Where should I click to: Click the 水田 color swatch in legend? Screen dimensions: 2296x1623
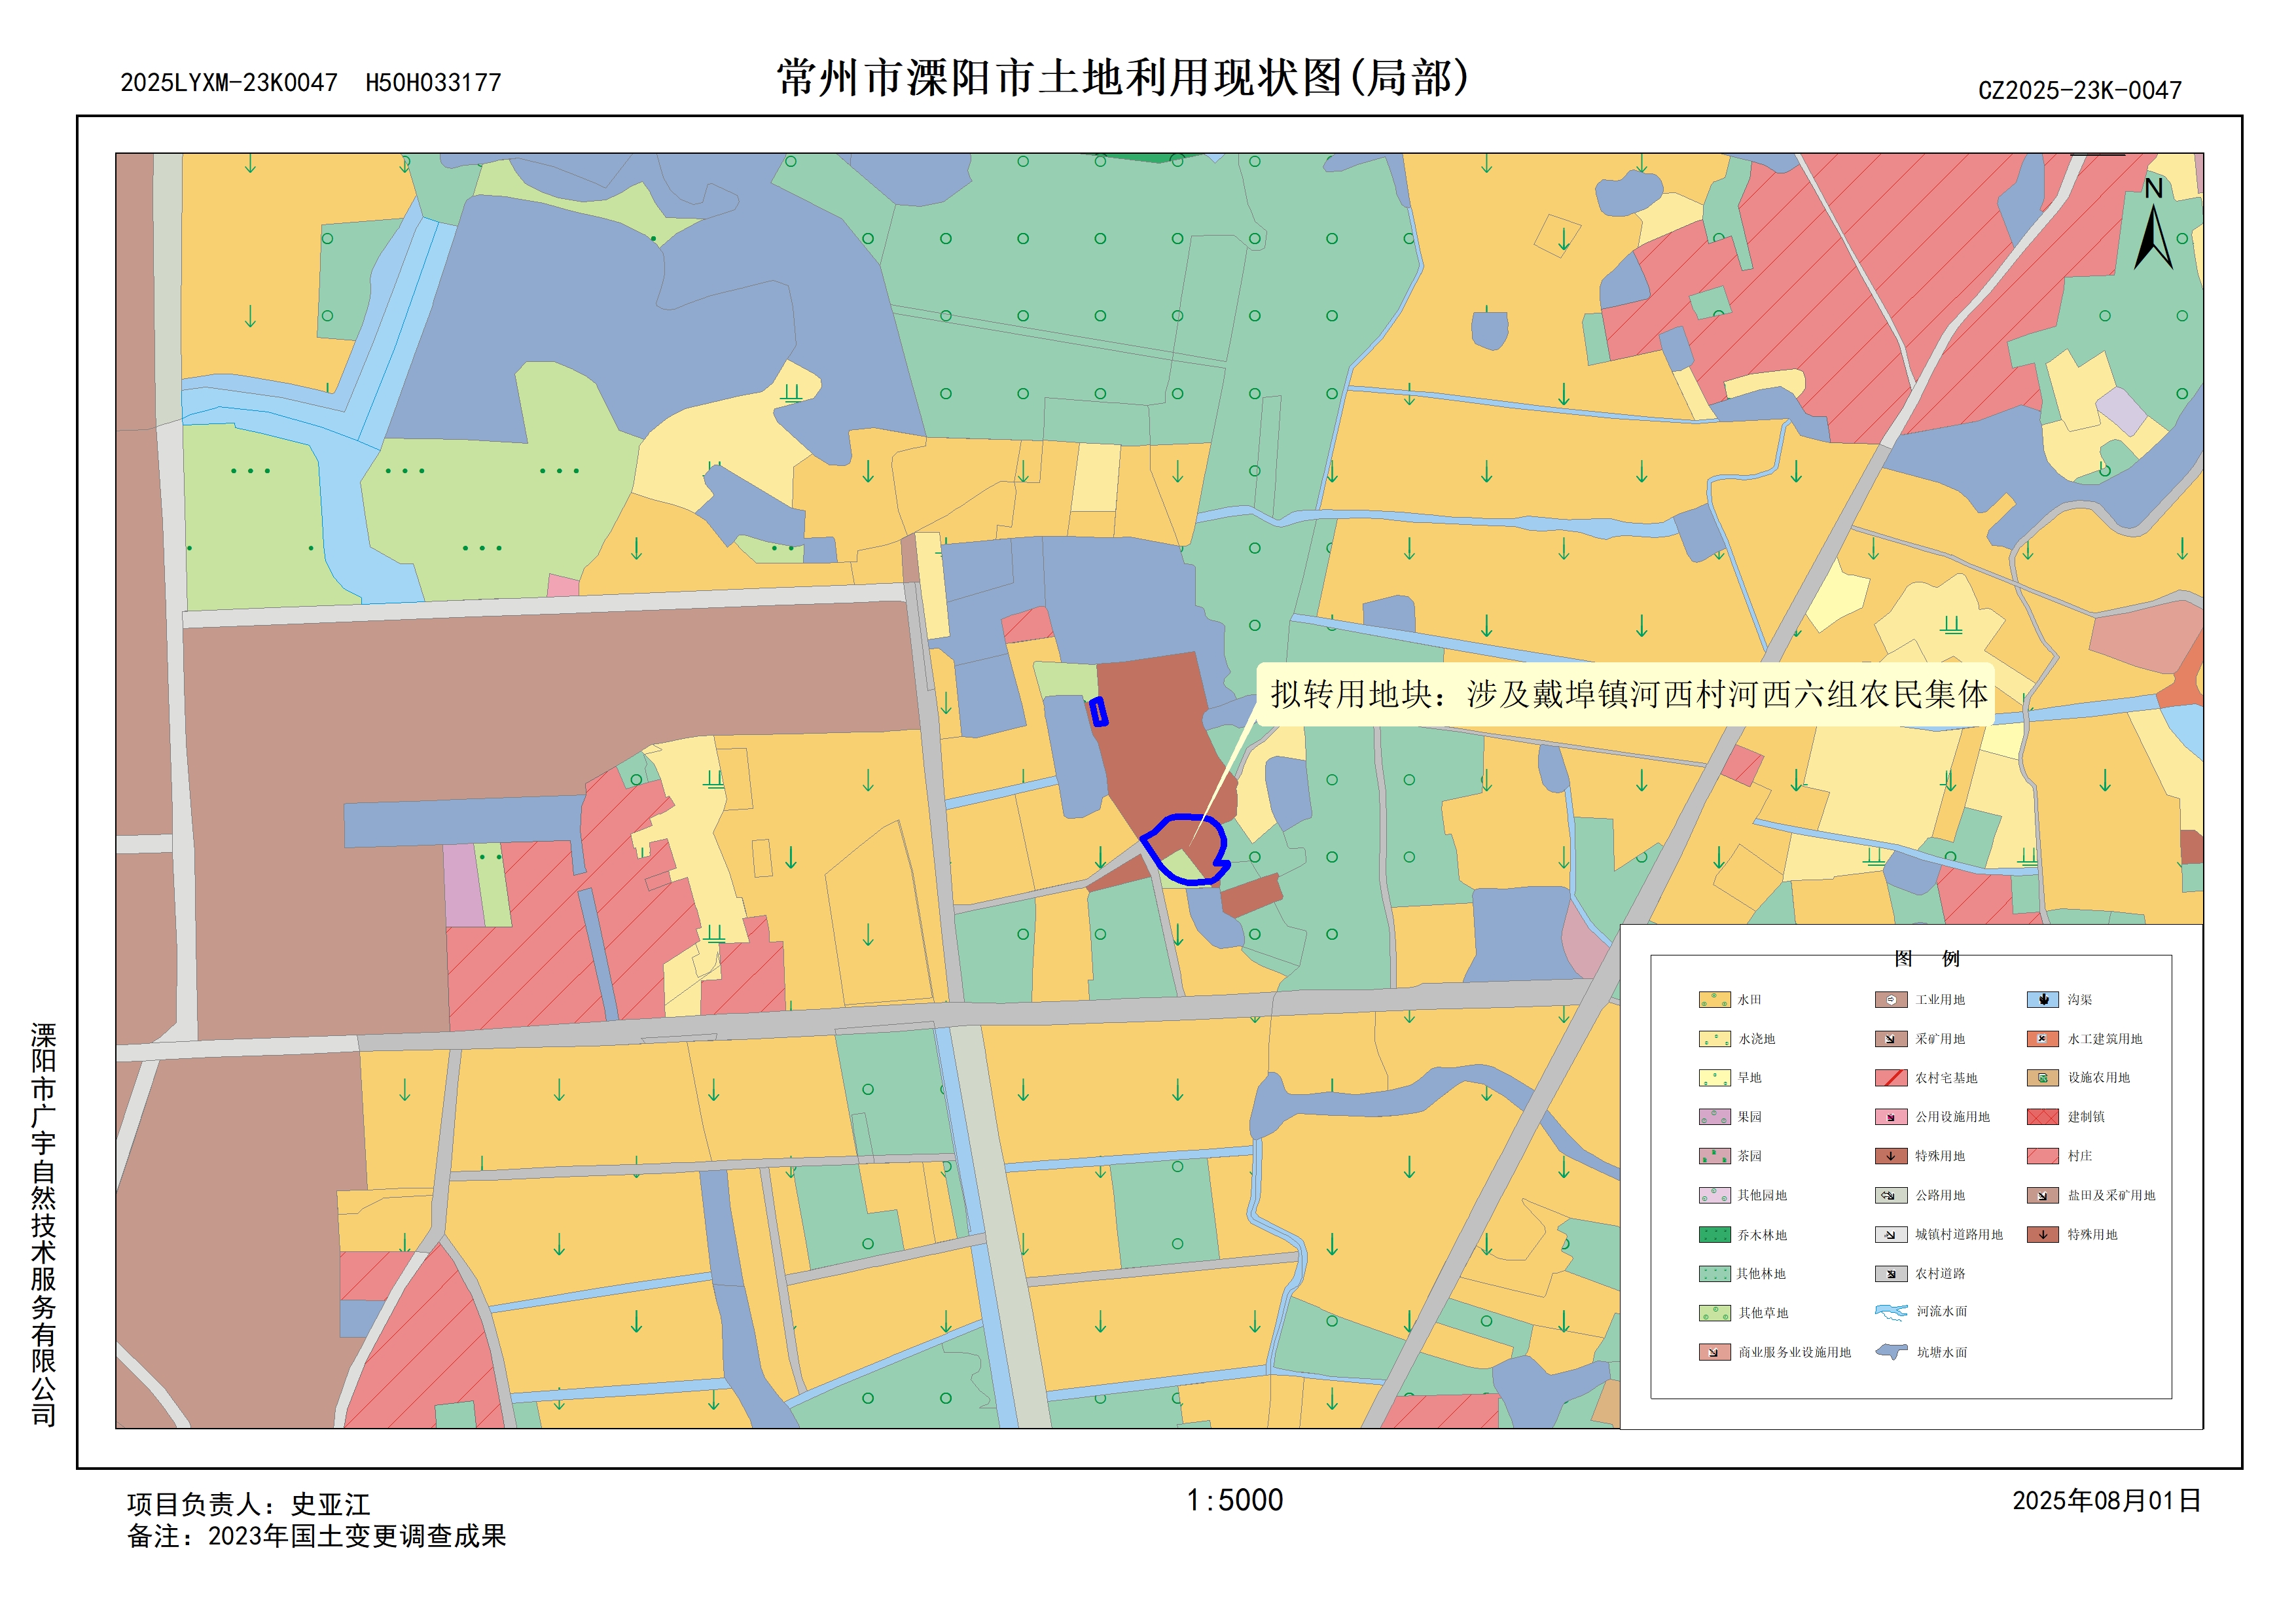click(1714, 999)
